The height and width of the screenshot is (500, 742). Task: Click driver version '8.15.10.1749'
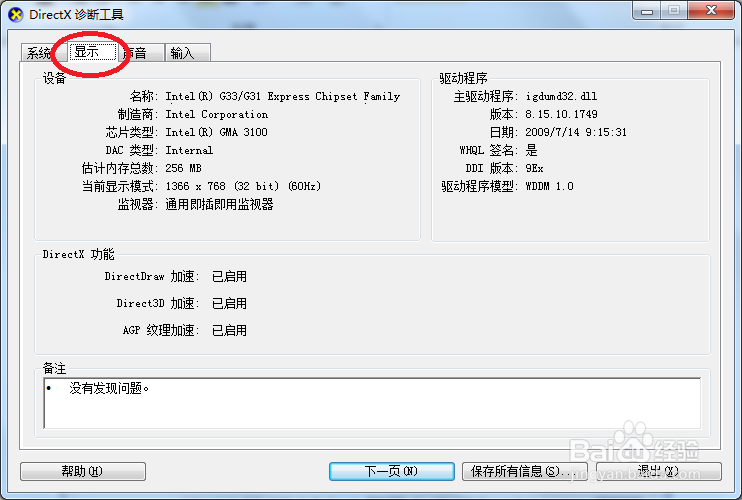pyautogui.click(x=561, y=114)
